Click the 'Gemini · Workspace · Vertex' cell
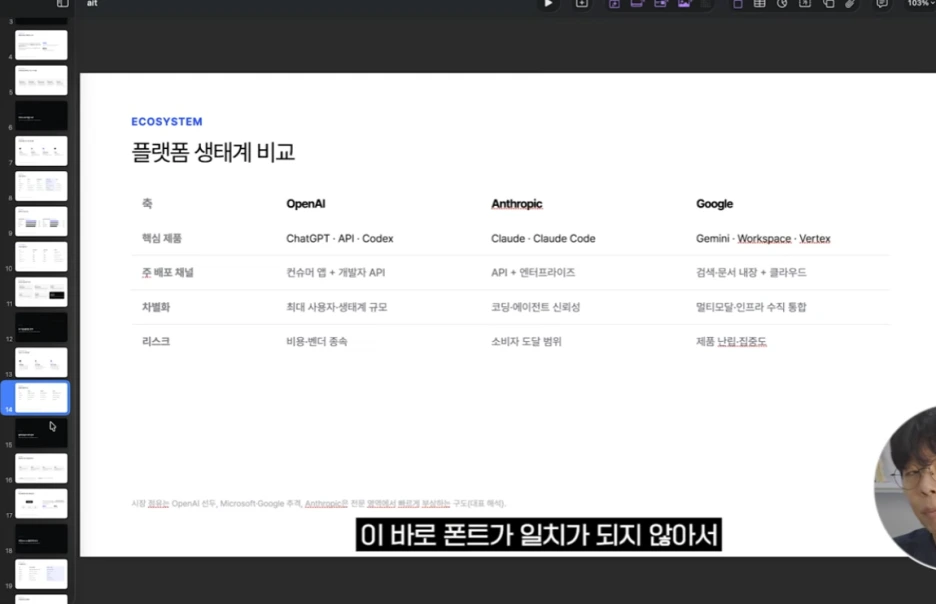Viewport: 936px width, 604px height. [x=763, y=238]
